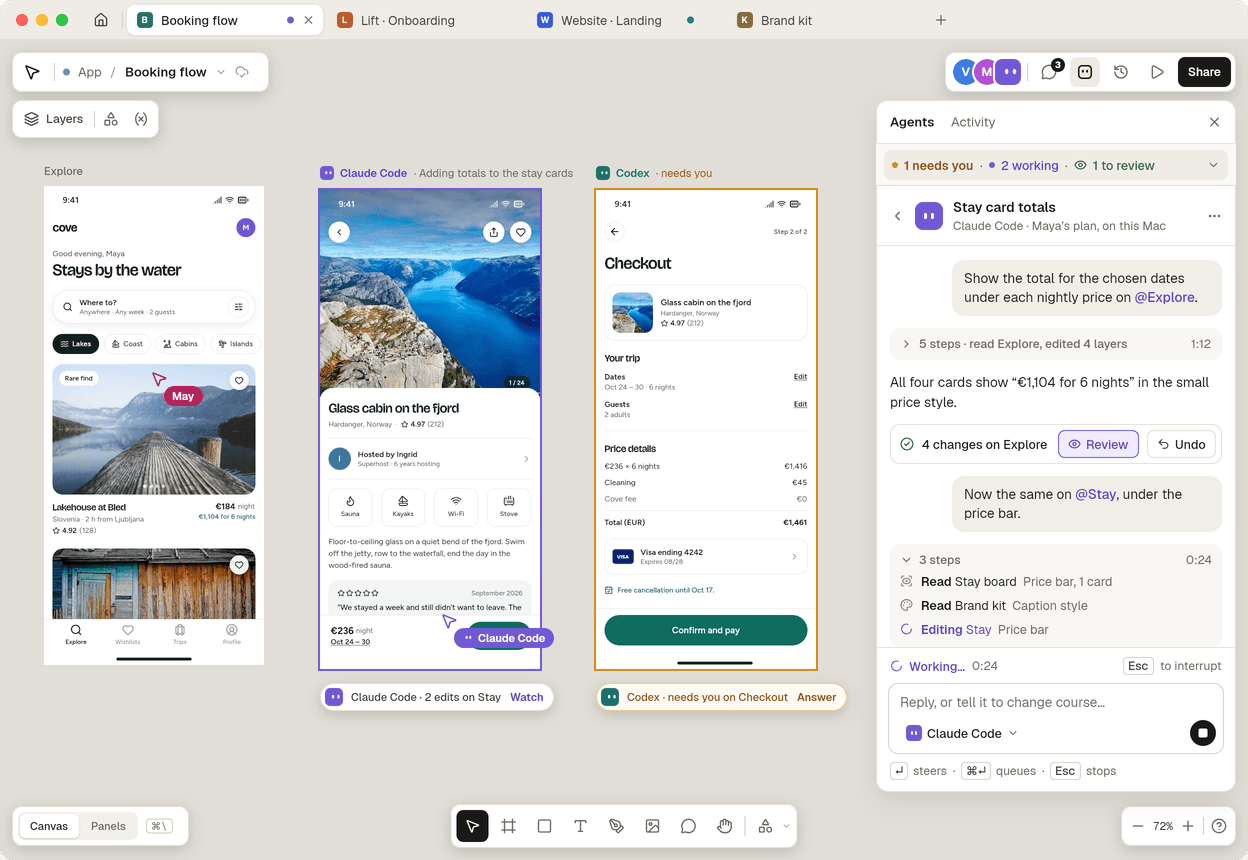Stop the agent with the stop button
The height and width of the screenshot is (860, 1248).
click(1203, 733)
